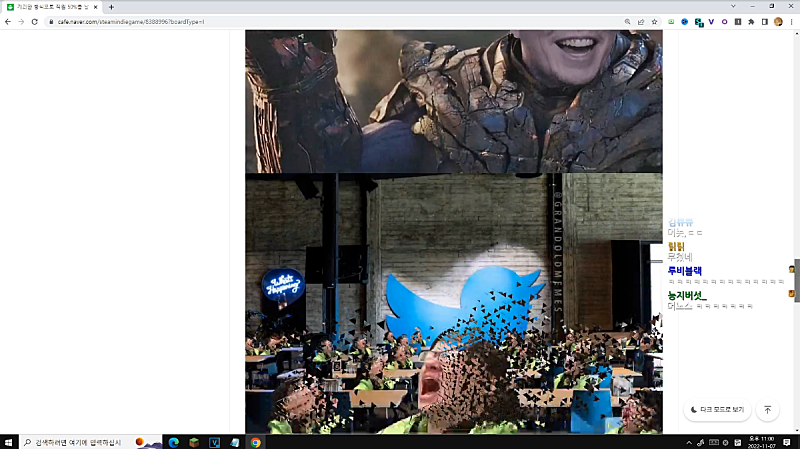This screenshot has width=800, height=449.
Task: Click the page's vertical scrollbar thumb
Action: point(796,281)
